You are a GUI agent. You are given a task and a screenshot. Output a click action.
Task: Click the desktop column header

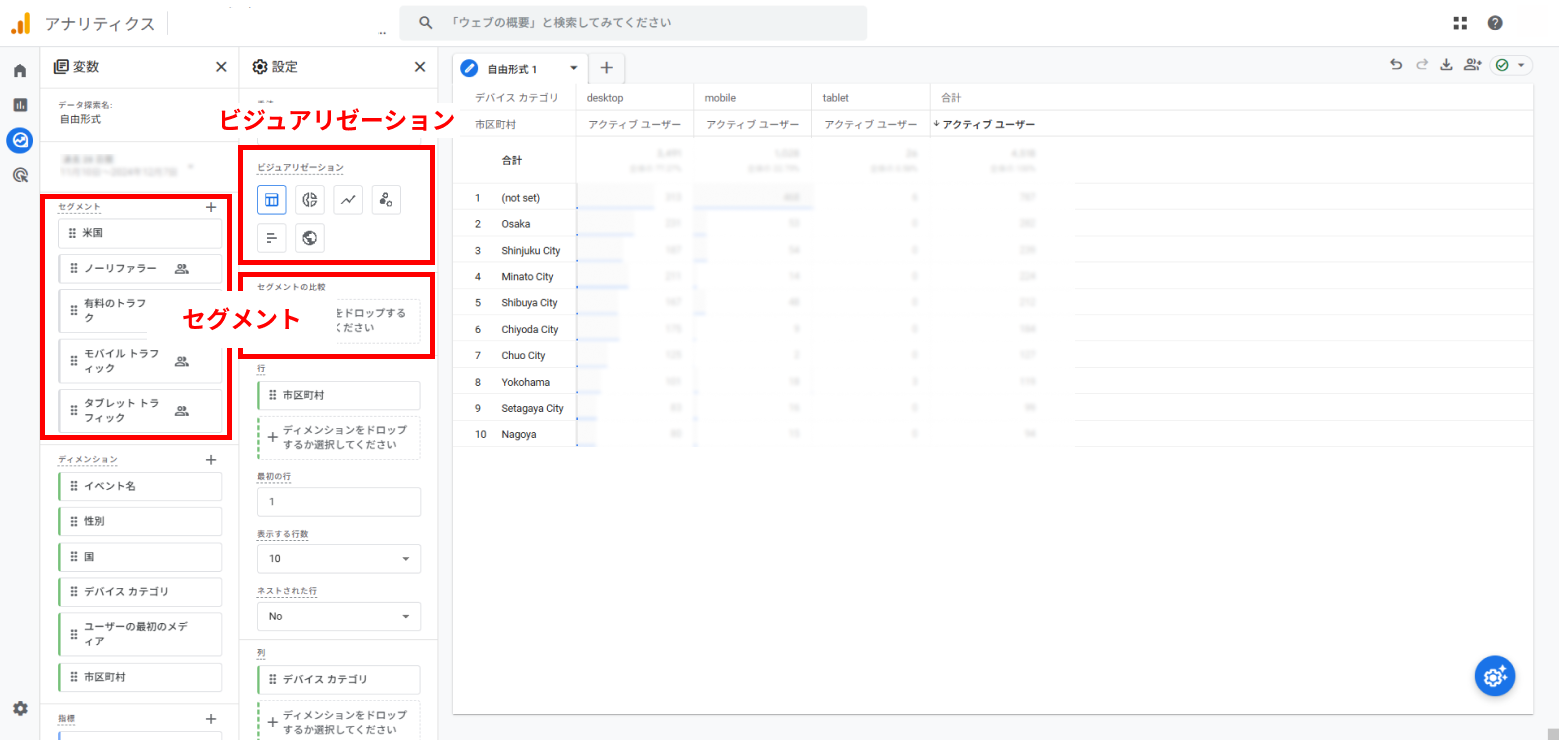click(606, 98)
